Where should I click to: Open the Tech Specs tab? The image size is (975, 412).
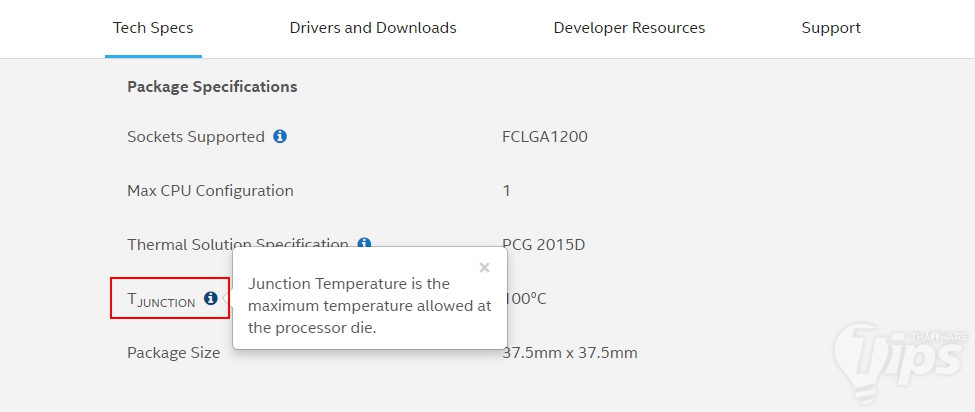(153, 28)
